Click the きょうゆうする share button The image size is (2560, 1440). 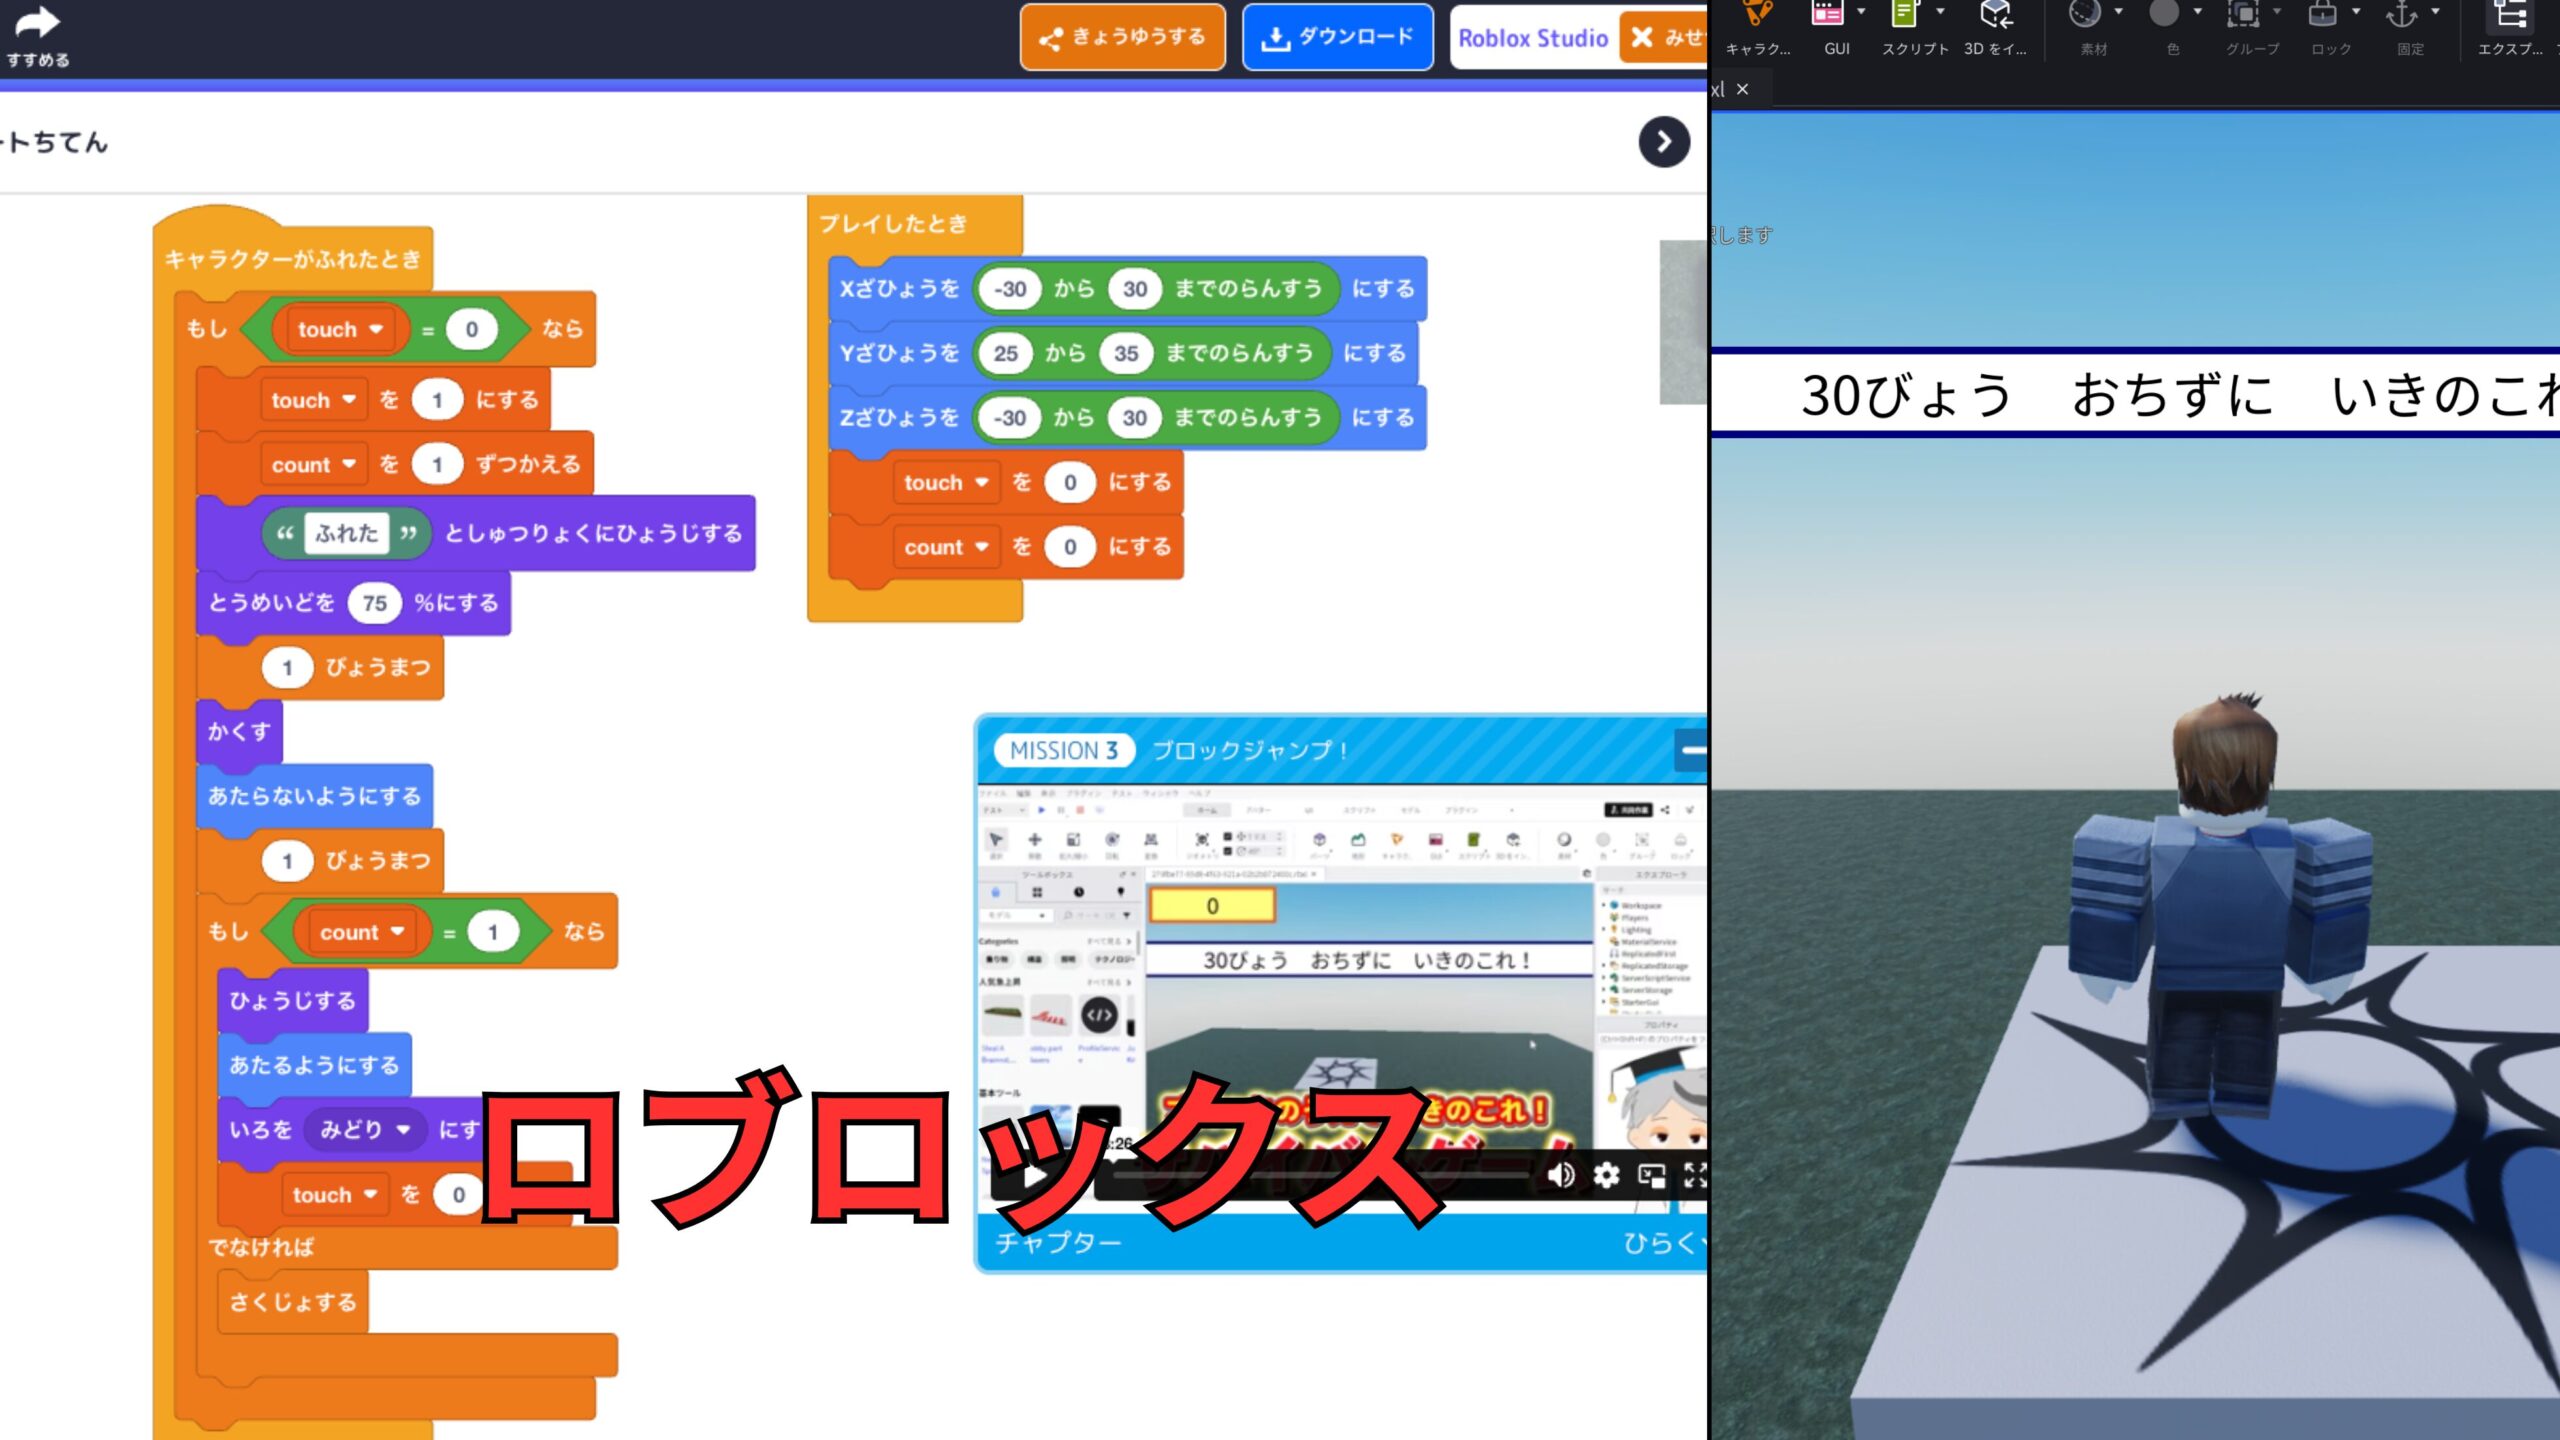(1122, 38)
